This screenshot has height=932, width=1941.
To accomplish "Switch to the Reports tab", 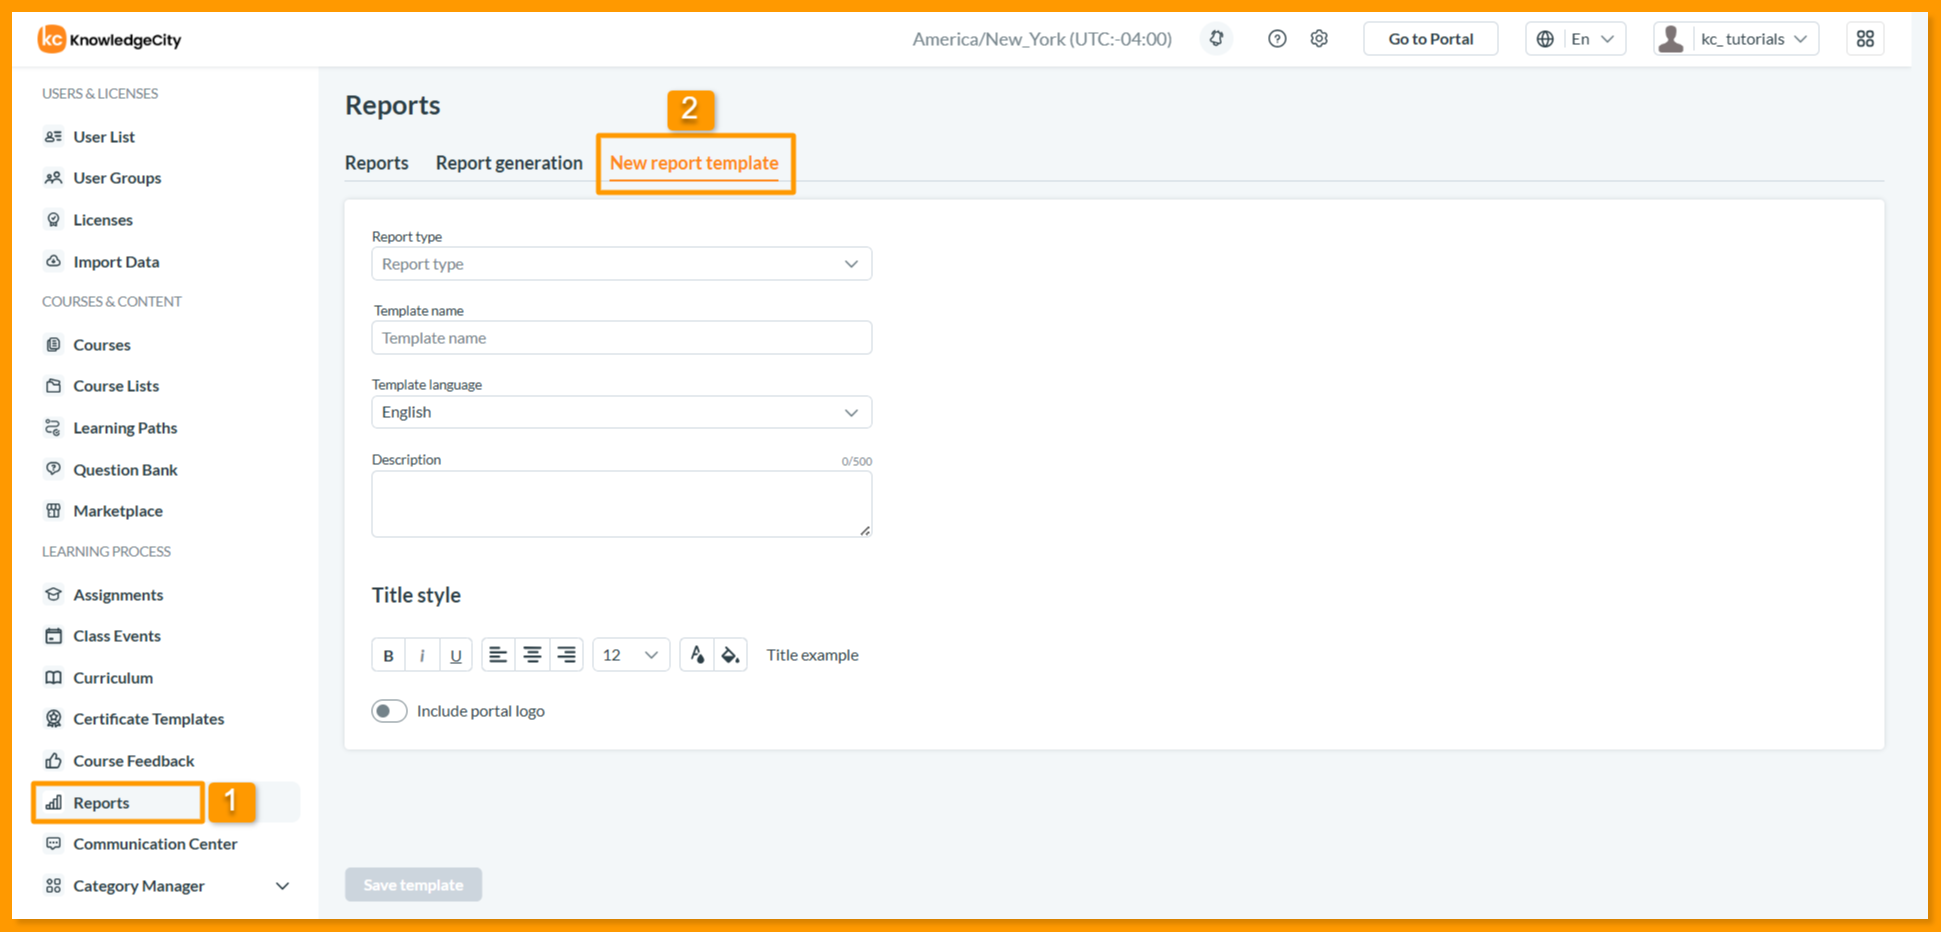I will 377,163.
